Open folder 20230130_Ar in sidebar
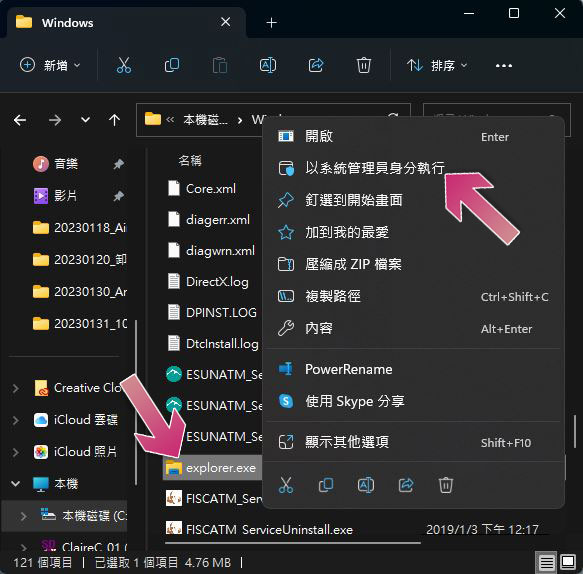Image resolution: width=583 pixels, height=574 pixels. (80, 291)
